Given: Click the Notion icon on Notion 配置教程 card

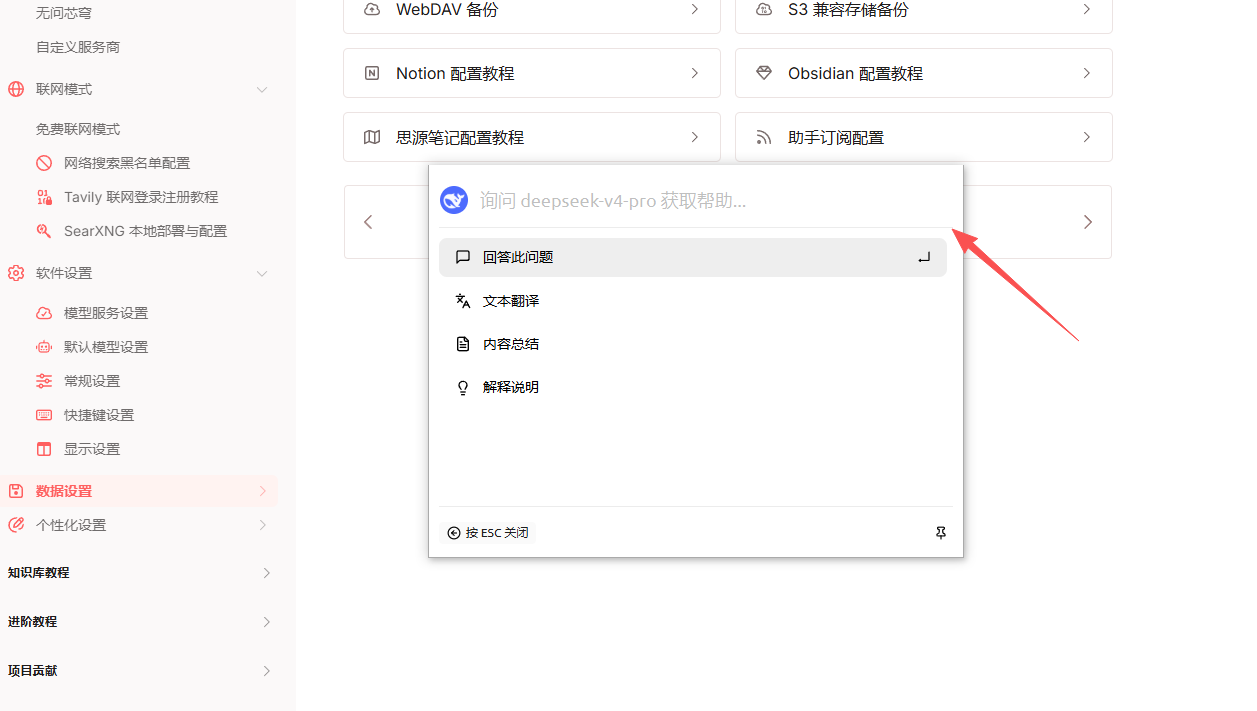Looking at the screenshot, I should point(372,73).
